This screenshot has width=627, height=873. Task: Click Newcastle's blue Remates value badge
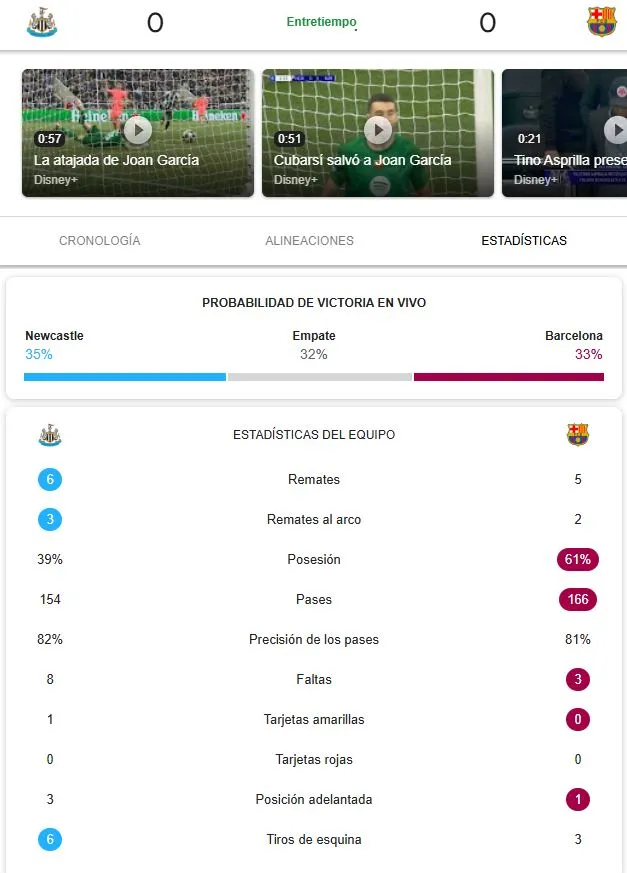[x=50, y=480]
